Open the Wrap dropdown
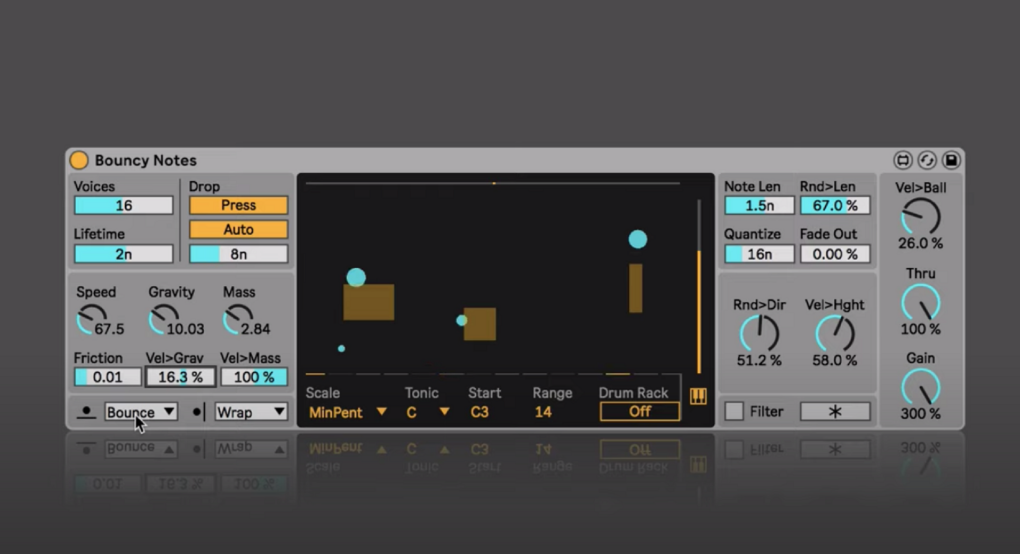This screenshot has height=554, width=1020. tap(250, 412)
